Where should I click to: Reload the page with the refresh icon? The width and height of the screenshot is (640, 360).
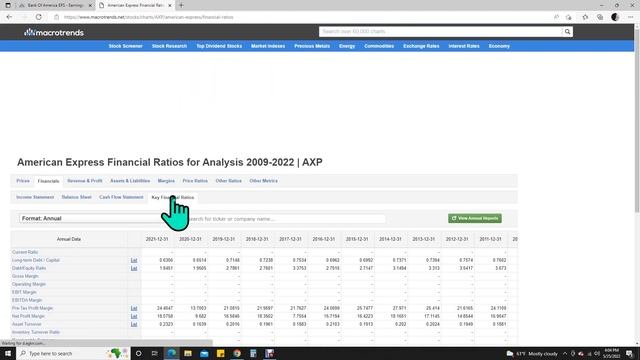[x=38, y=17]
